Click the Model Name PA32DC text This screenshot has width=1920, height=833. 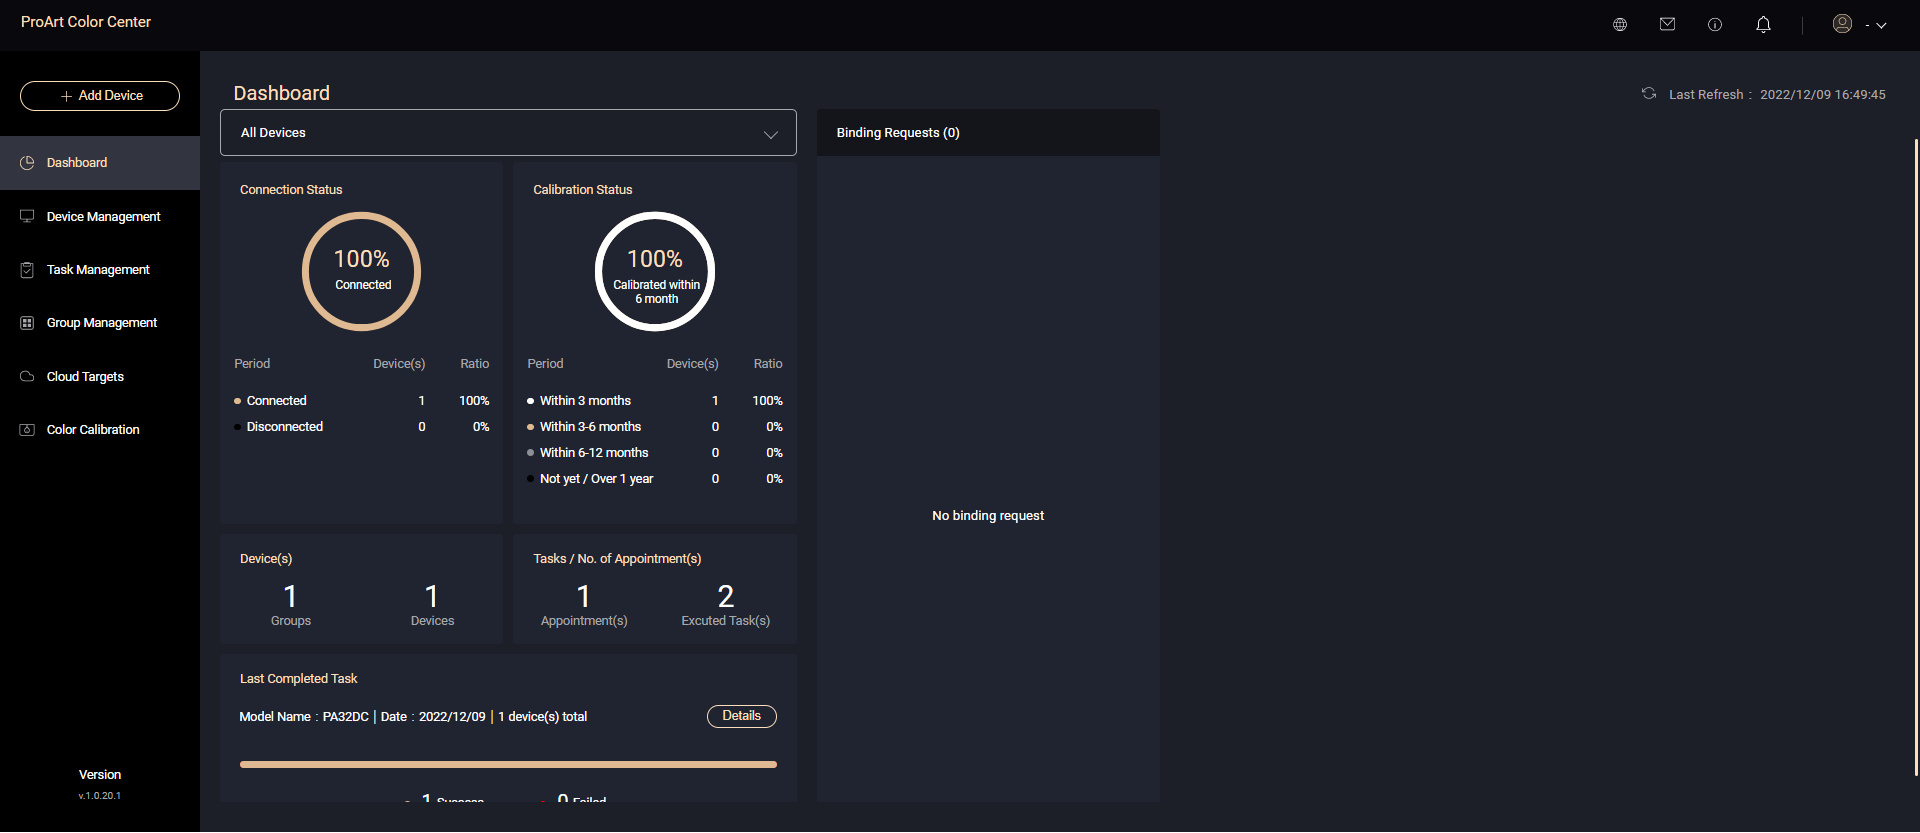click(x=304, y=717)
